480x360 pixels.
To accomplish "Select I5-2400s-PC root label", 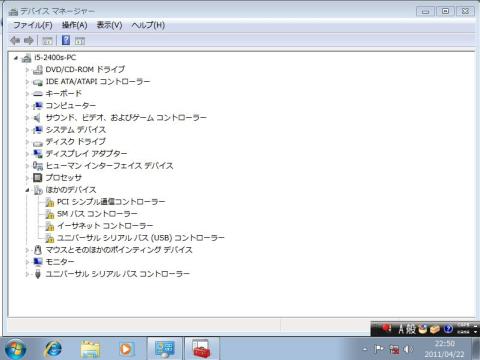I will pyautogui.click(x=55, y=58).
